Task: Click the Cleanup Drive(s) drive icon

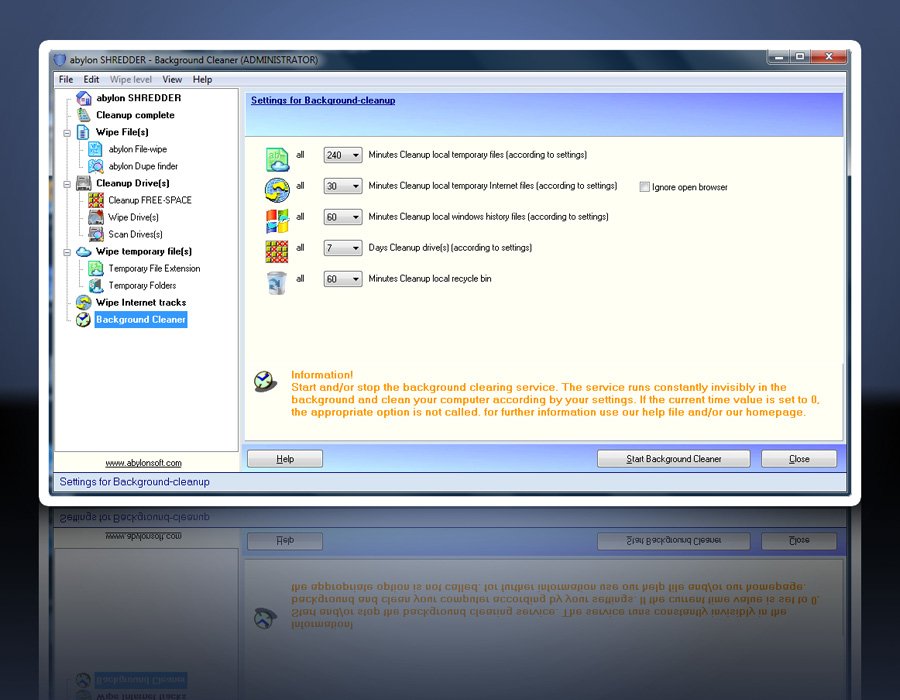Action: pyautogui.click(x=84, y=184)
